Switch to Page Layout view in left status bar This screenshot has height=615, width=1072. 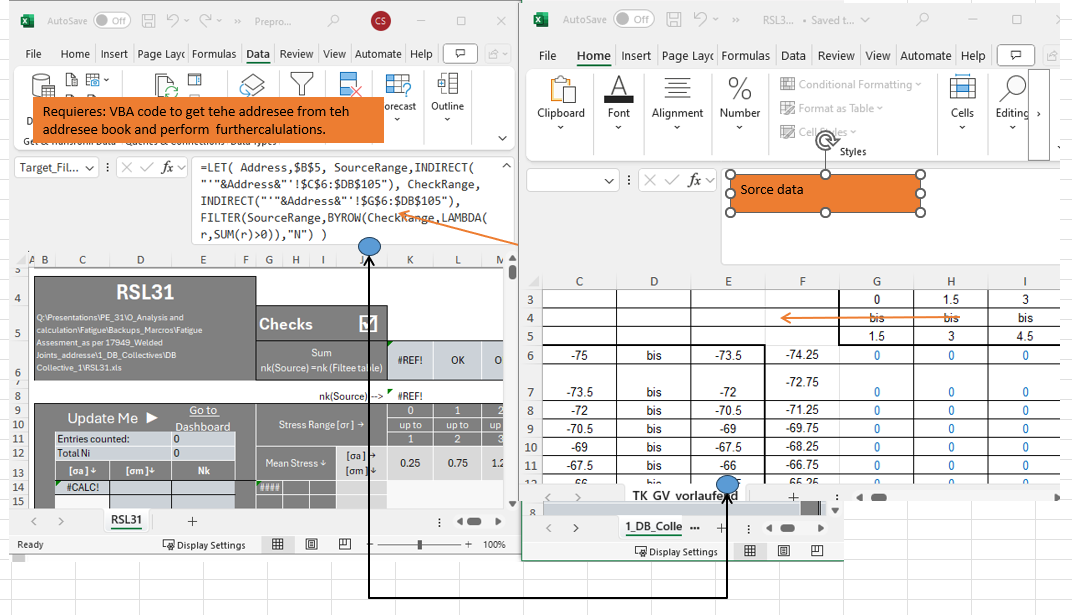point(311,544)
